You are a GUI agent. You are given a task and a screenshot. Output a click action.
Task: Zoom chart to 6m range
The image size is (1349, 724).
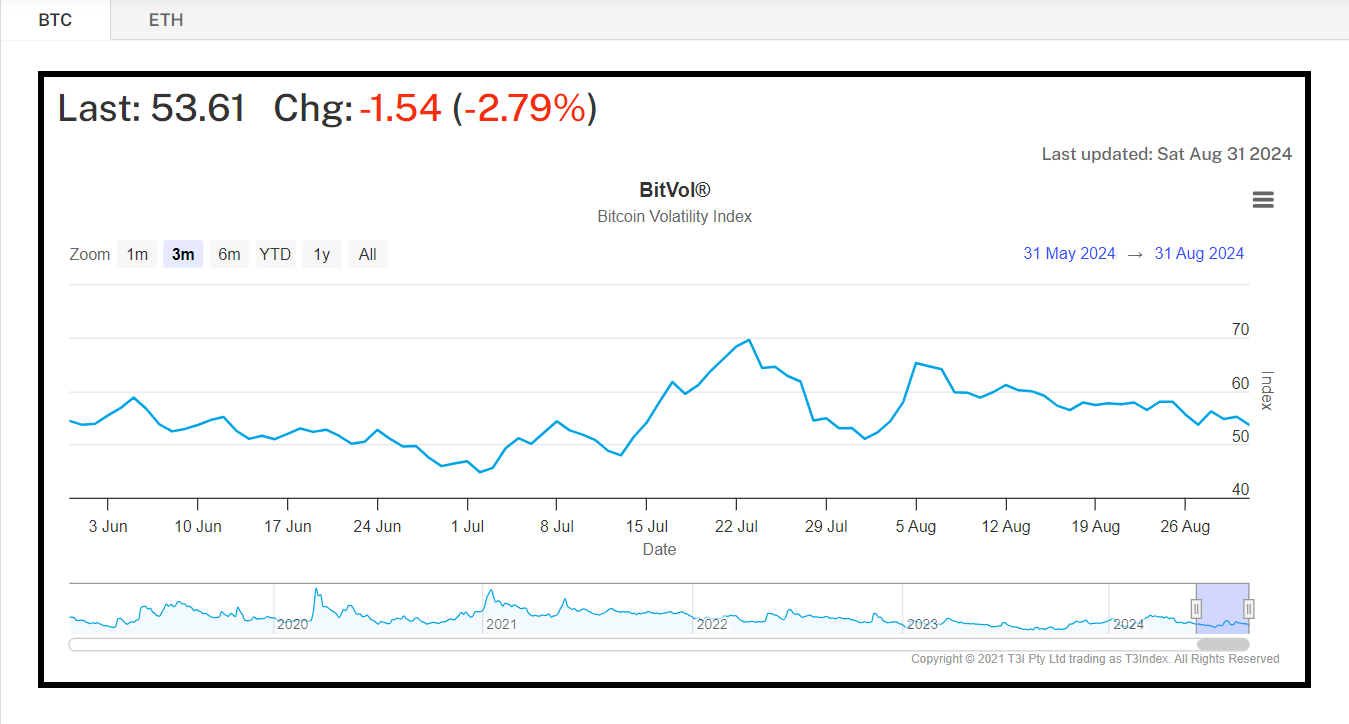coord(229,254)
